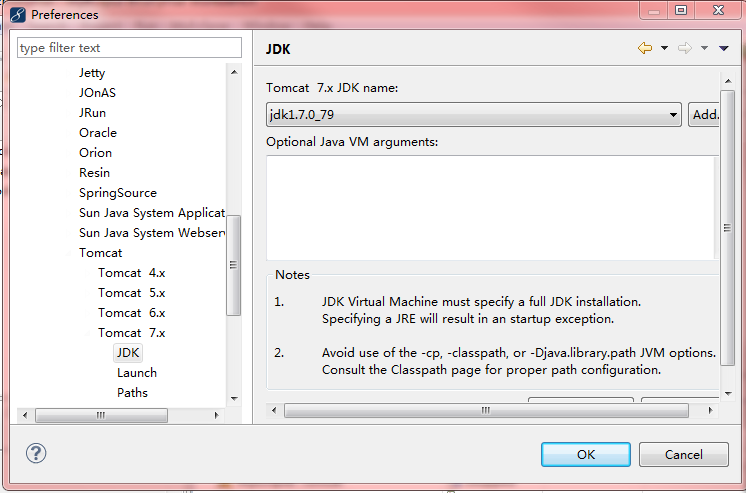Expand the Tomcat 5.x node arrow
The height and width of the screenshot is (493, 746).
[88, 293]
